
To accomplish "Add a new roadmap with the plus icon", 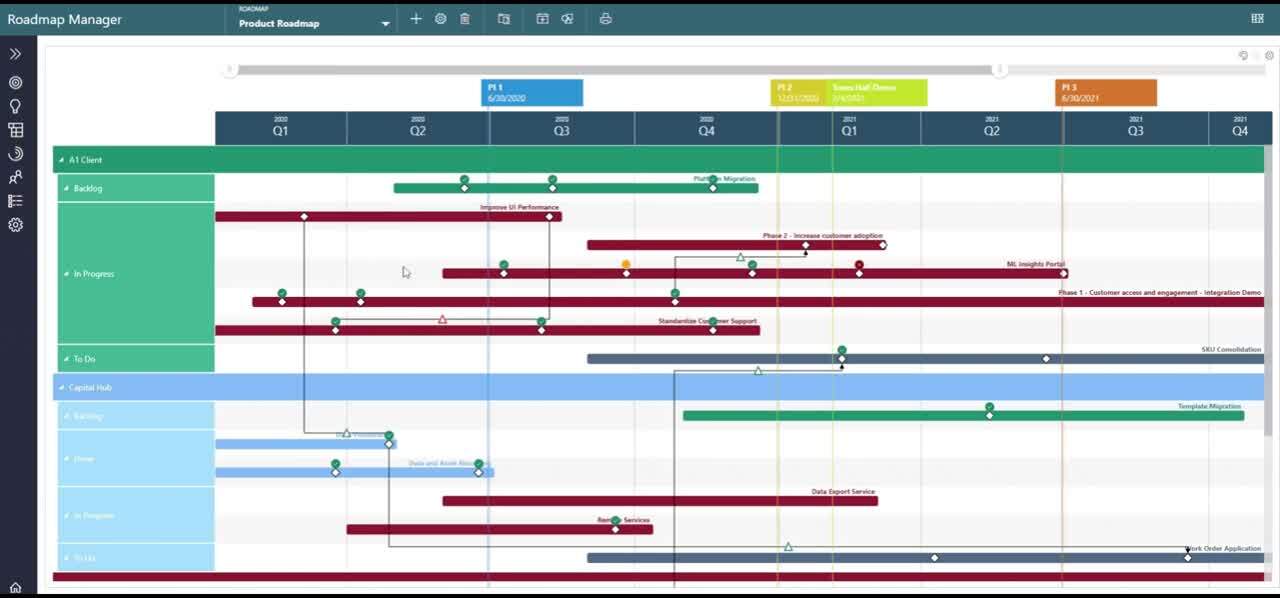I will (x=416, y=19).
